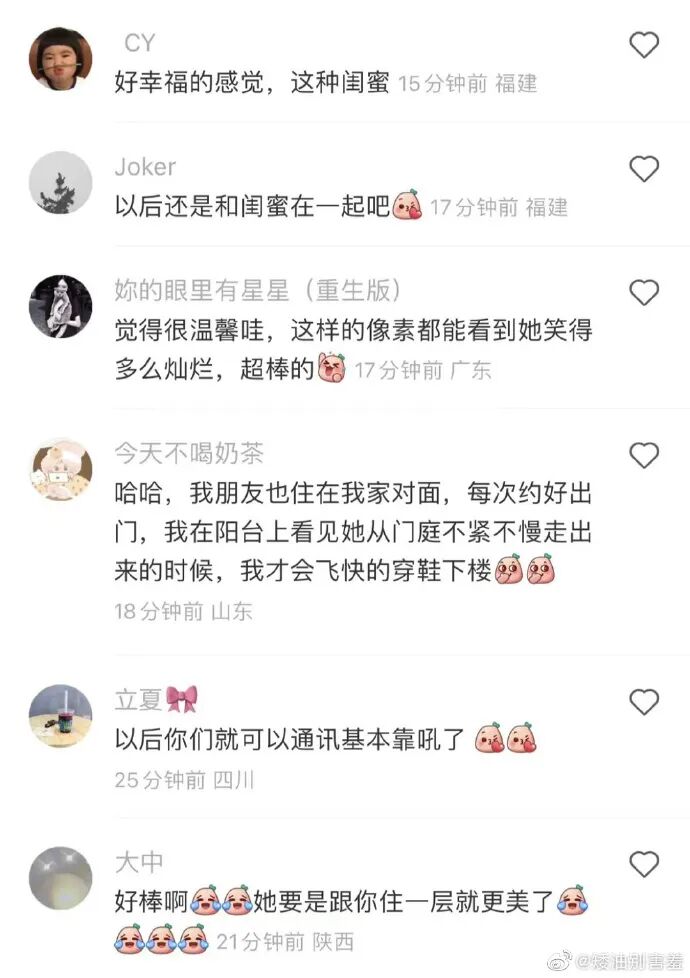Tap the heart on Joker's comment

[x=644, y=168]
